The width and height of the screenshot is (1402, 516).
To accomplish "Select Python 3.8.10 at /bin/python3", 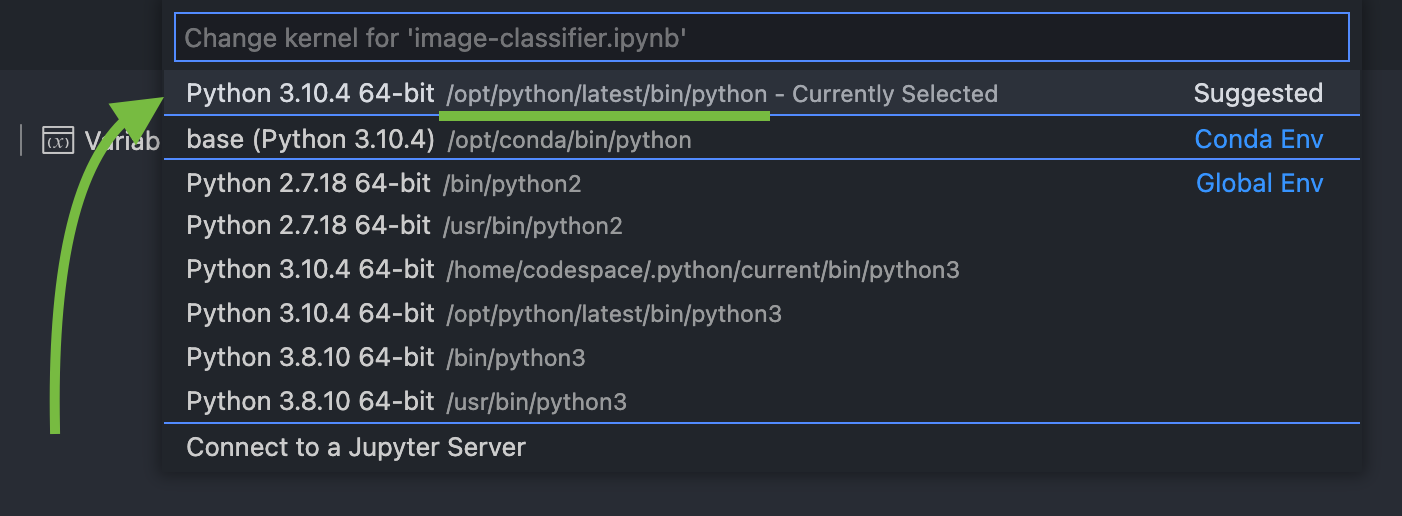I will (308, 358).
